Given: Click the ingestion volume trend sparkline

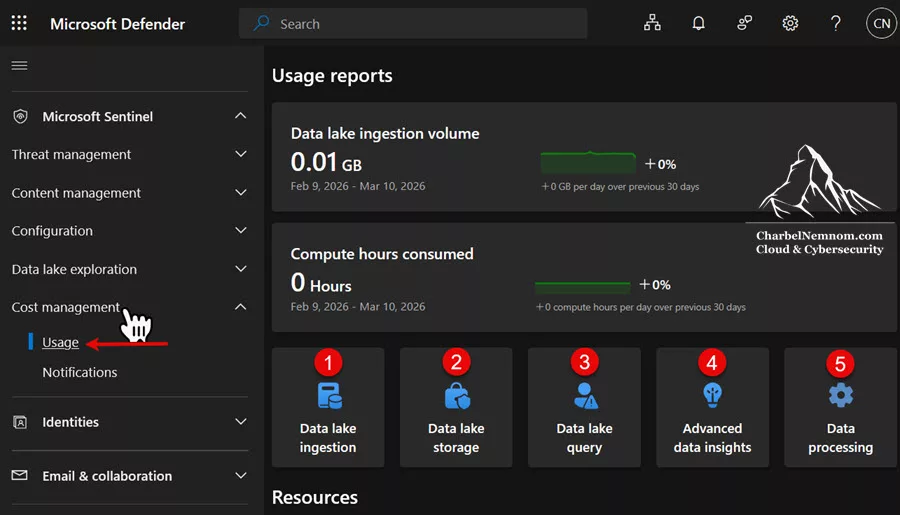Looking at the screenshot, I should 588,162.
